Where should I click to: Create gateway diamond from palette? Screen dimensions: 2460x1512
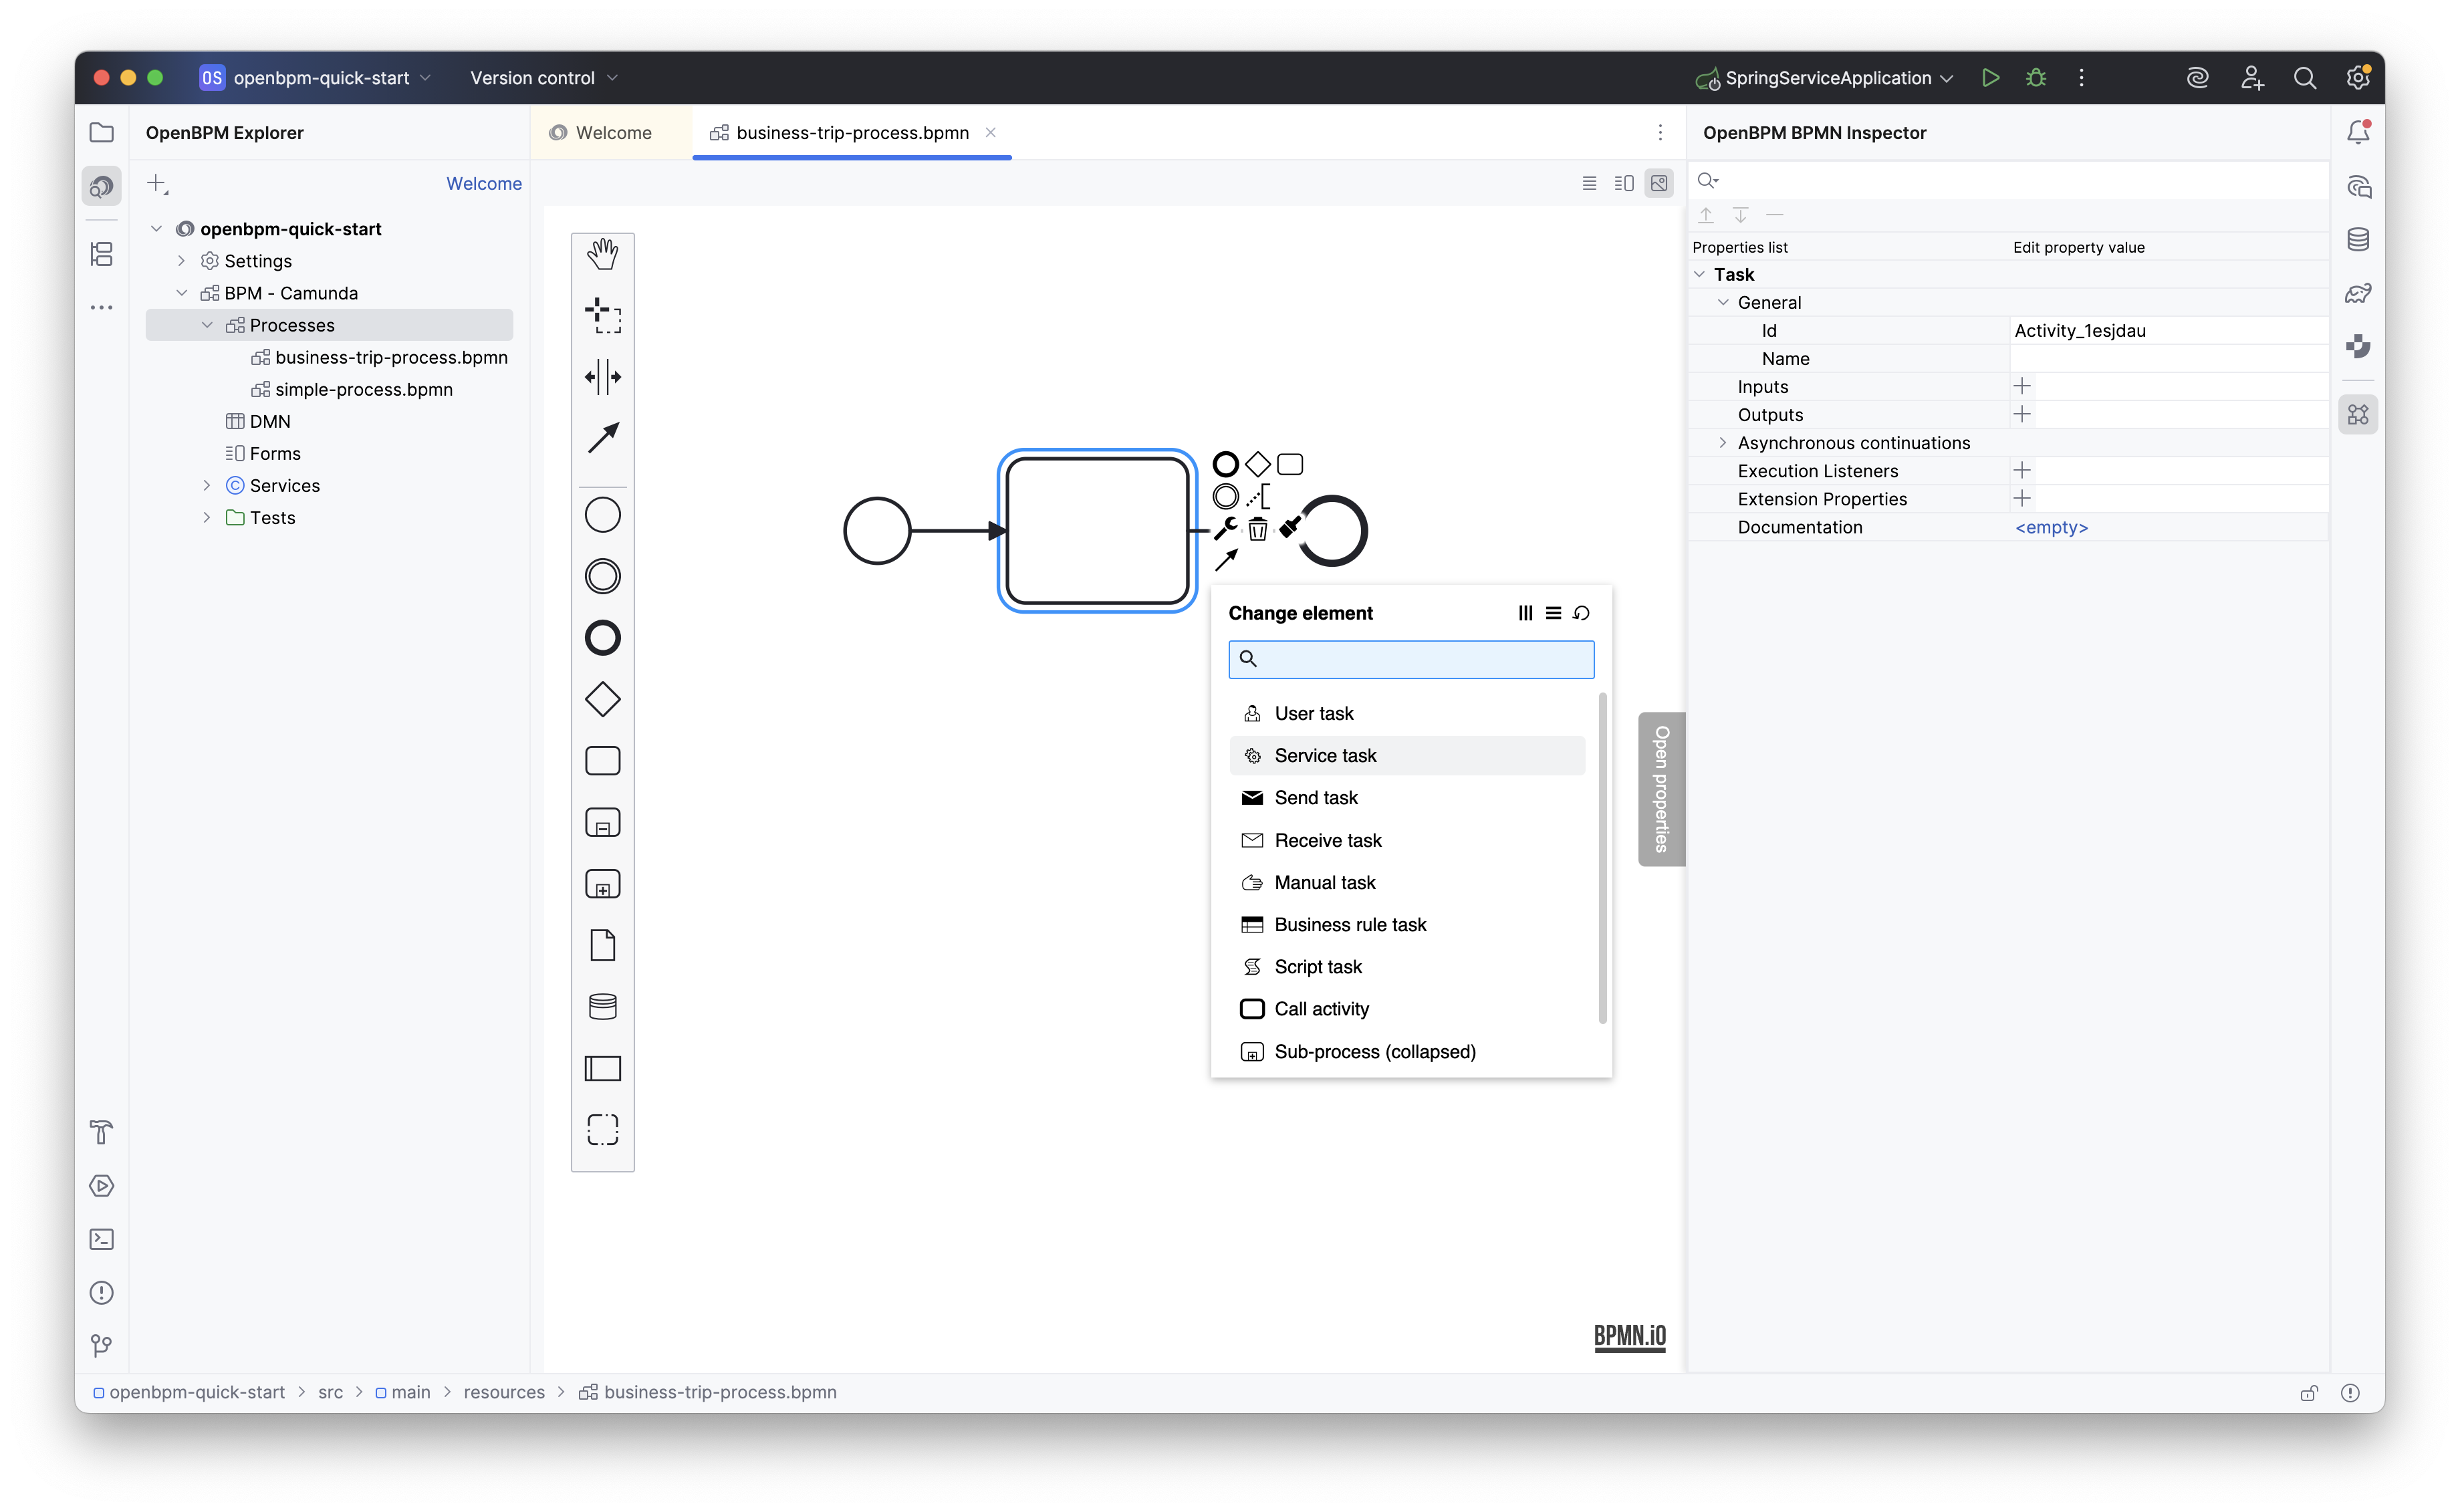tap(602, 699)
